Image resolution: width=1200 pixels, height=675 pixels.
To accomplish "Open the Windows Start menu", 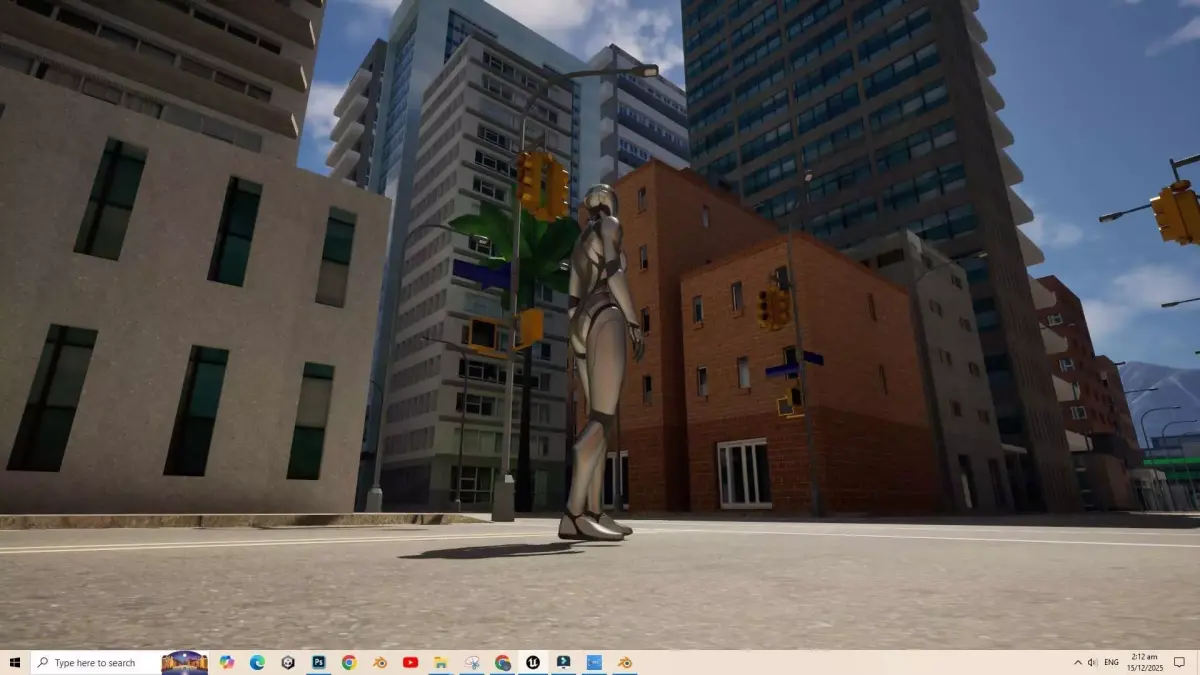I will click(15, 663).
